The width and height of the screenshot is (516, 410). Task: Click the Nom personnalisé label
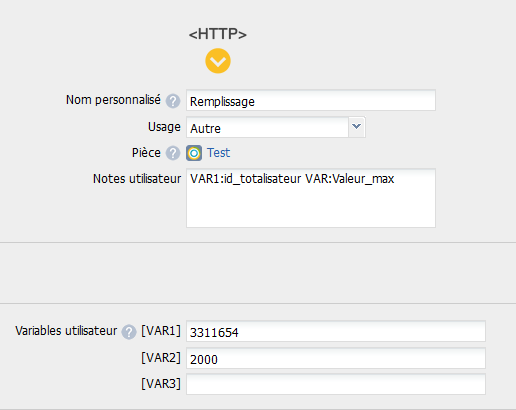113,100
